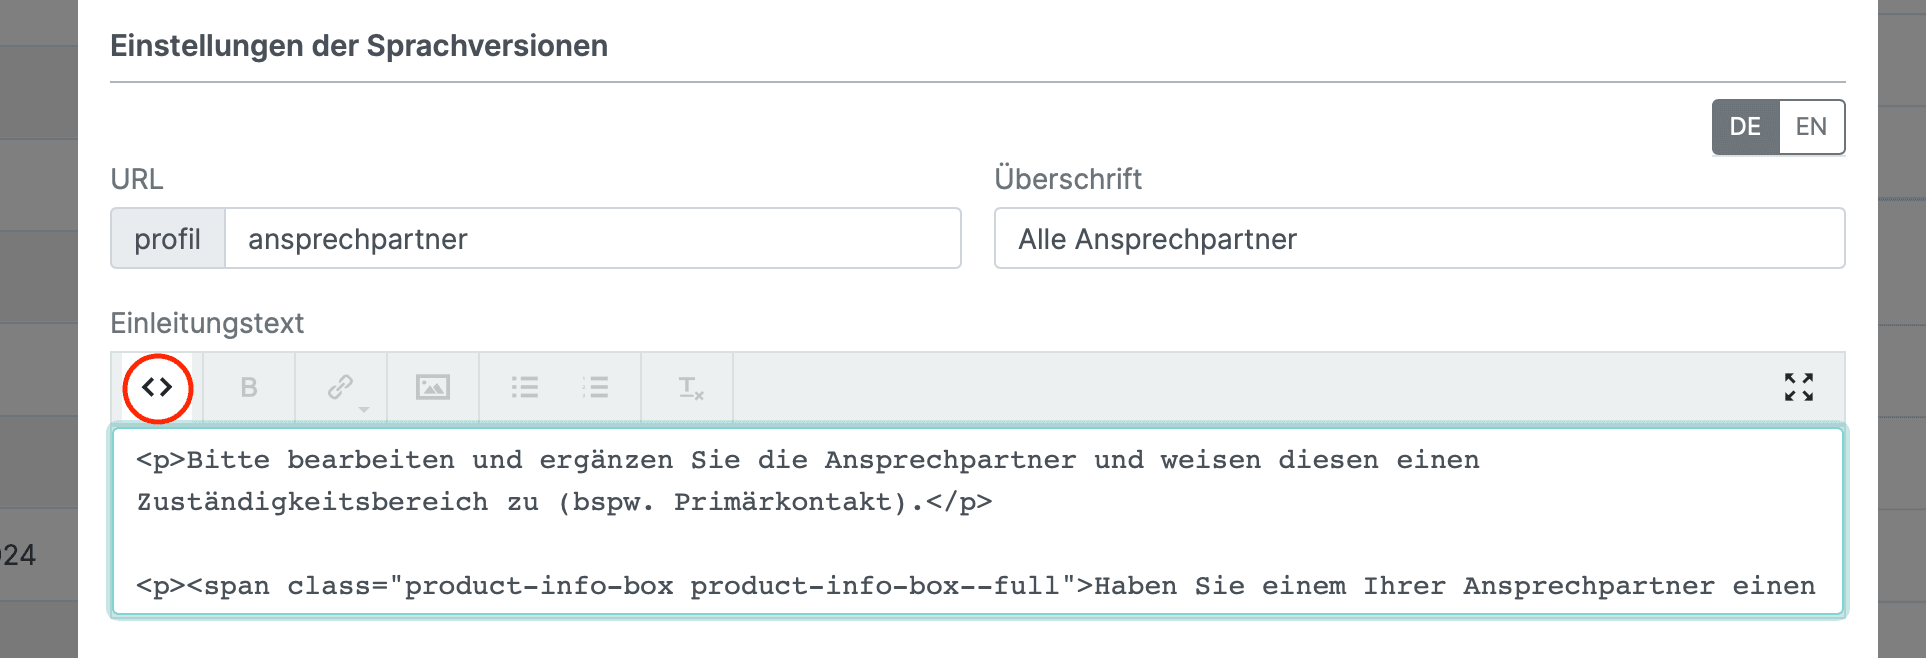Create a numbered list
The width and height of the screenshot is (1926, 658).
click(595, 387)
